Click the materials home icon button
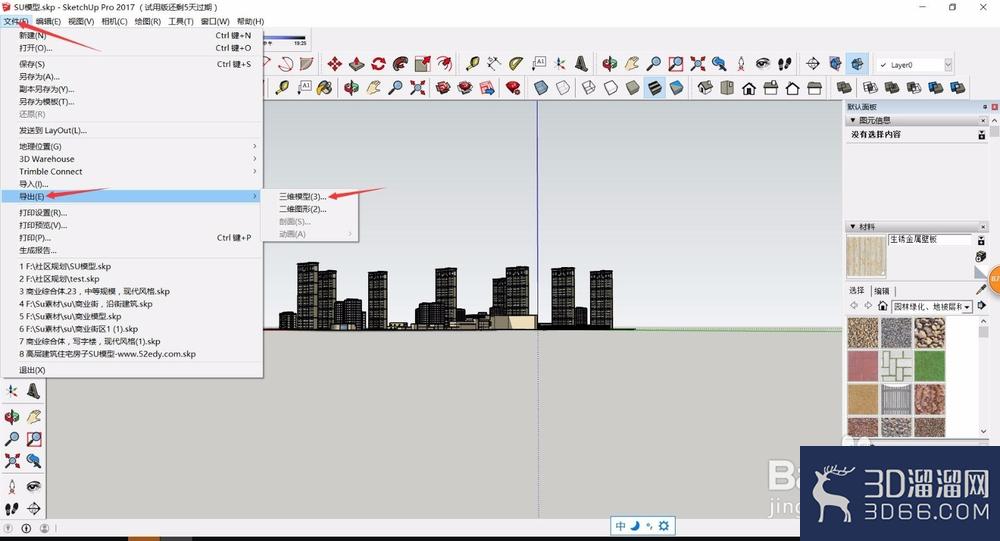 (883, 306)
